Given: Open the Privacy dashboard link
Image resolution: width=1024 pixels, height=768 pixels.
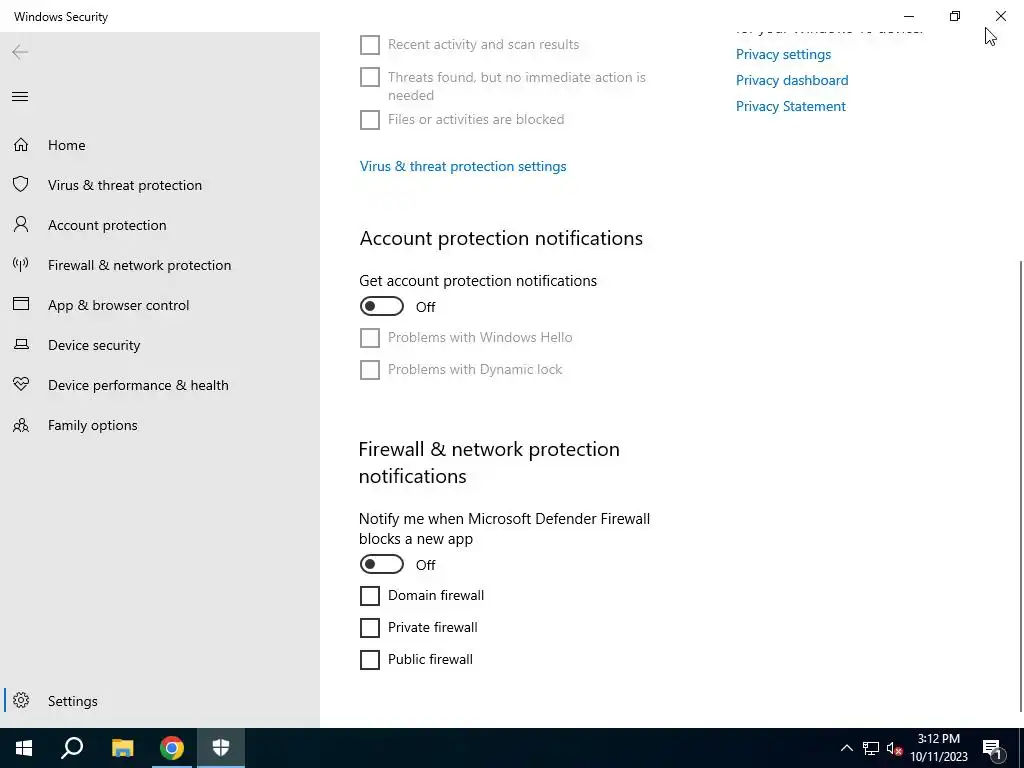Looking at the screenshot, I should (792, 80).
